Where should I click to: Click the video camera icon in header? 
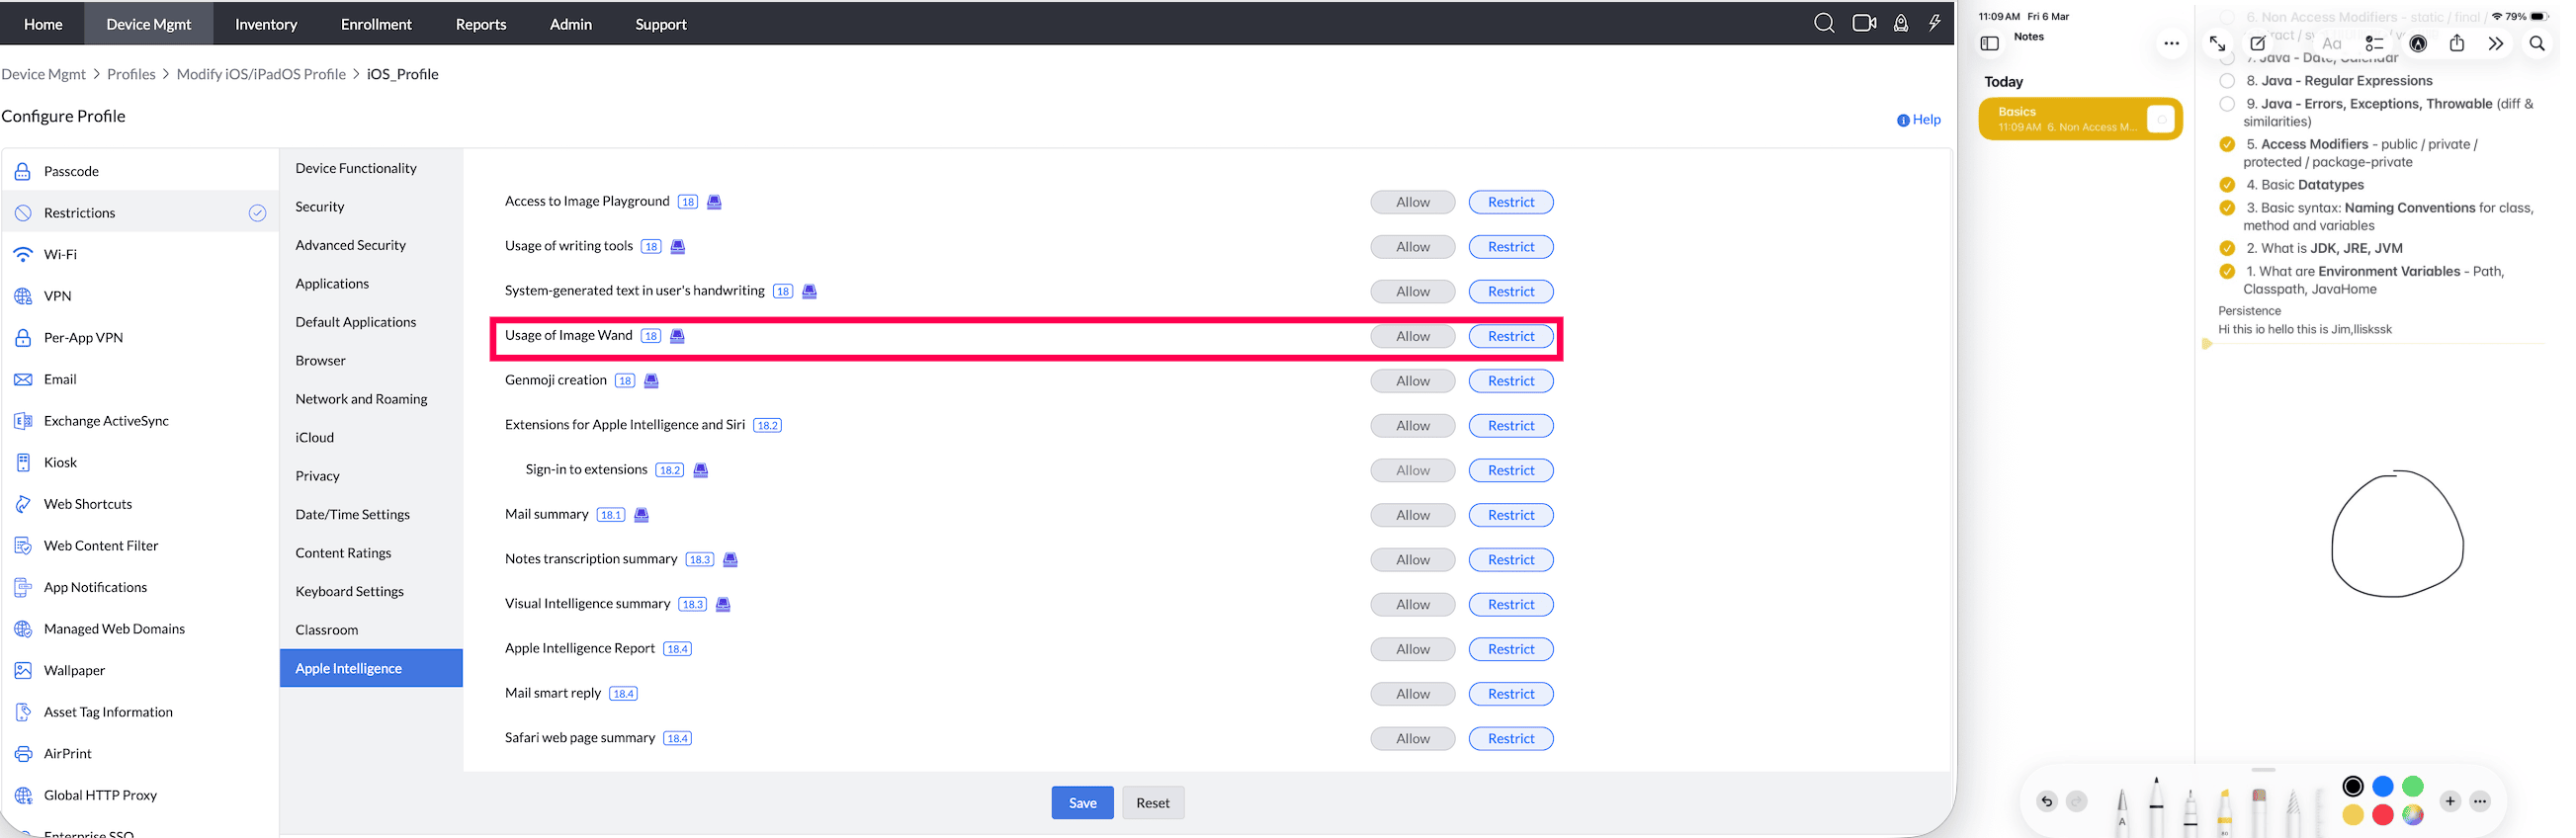coord(1863,23)
